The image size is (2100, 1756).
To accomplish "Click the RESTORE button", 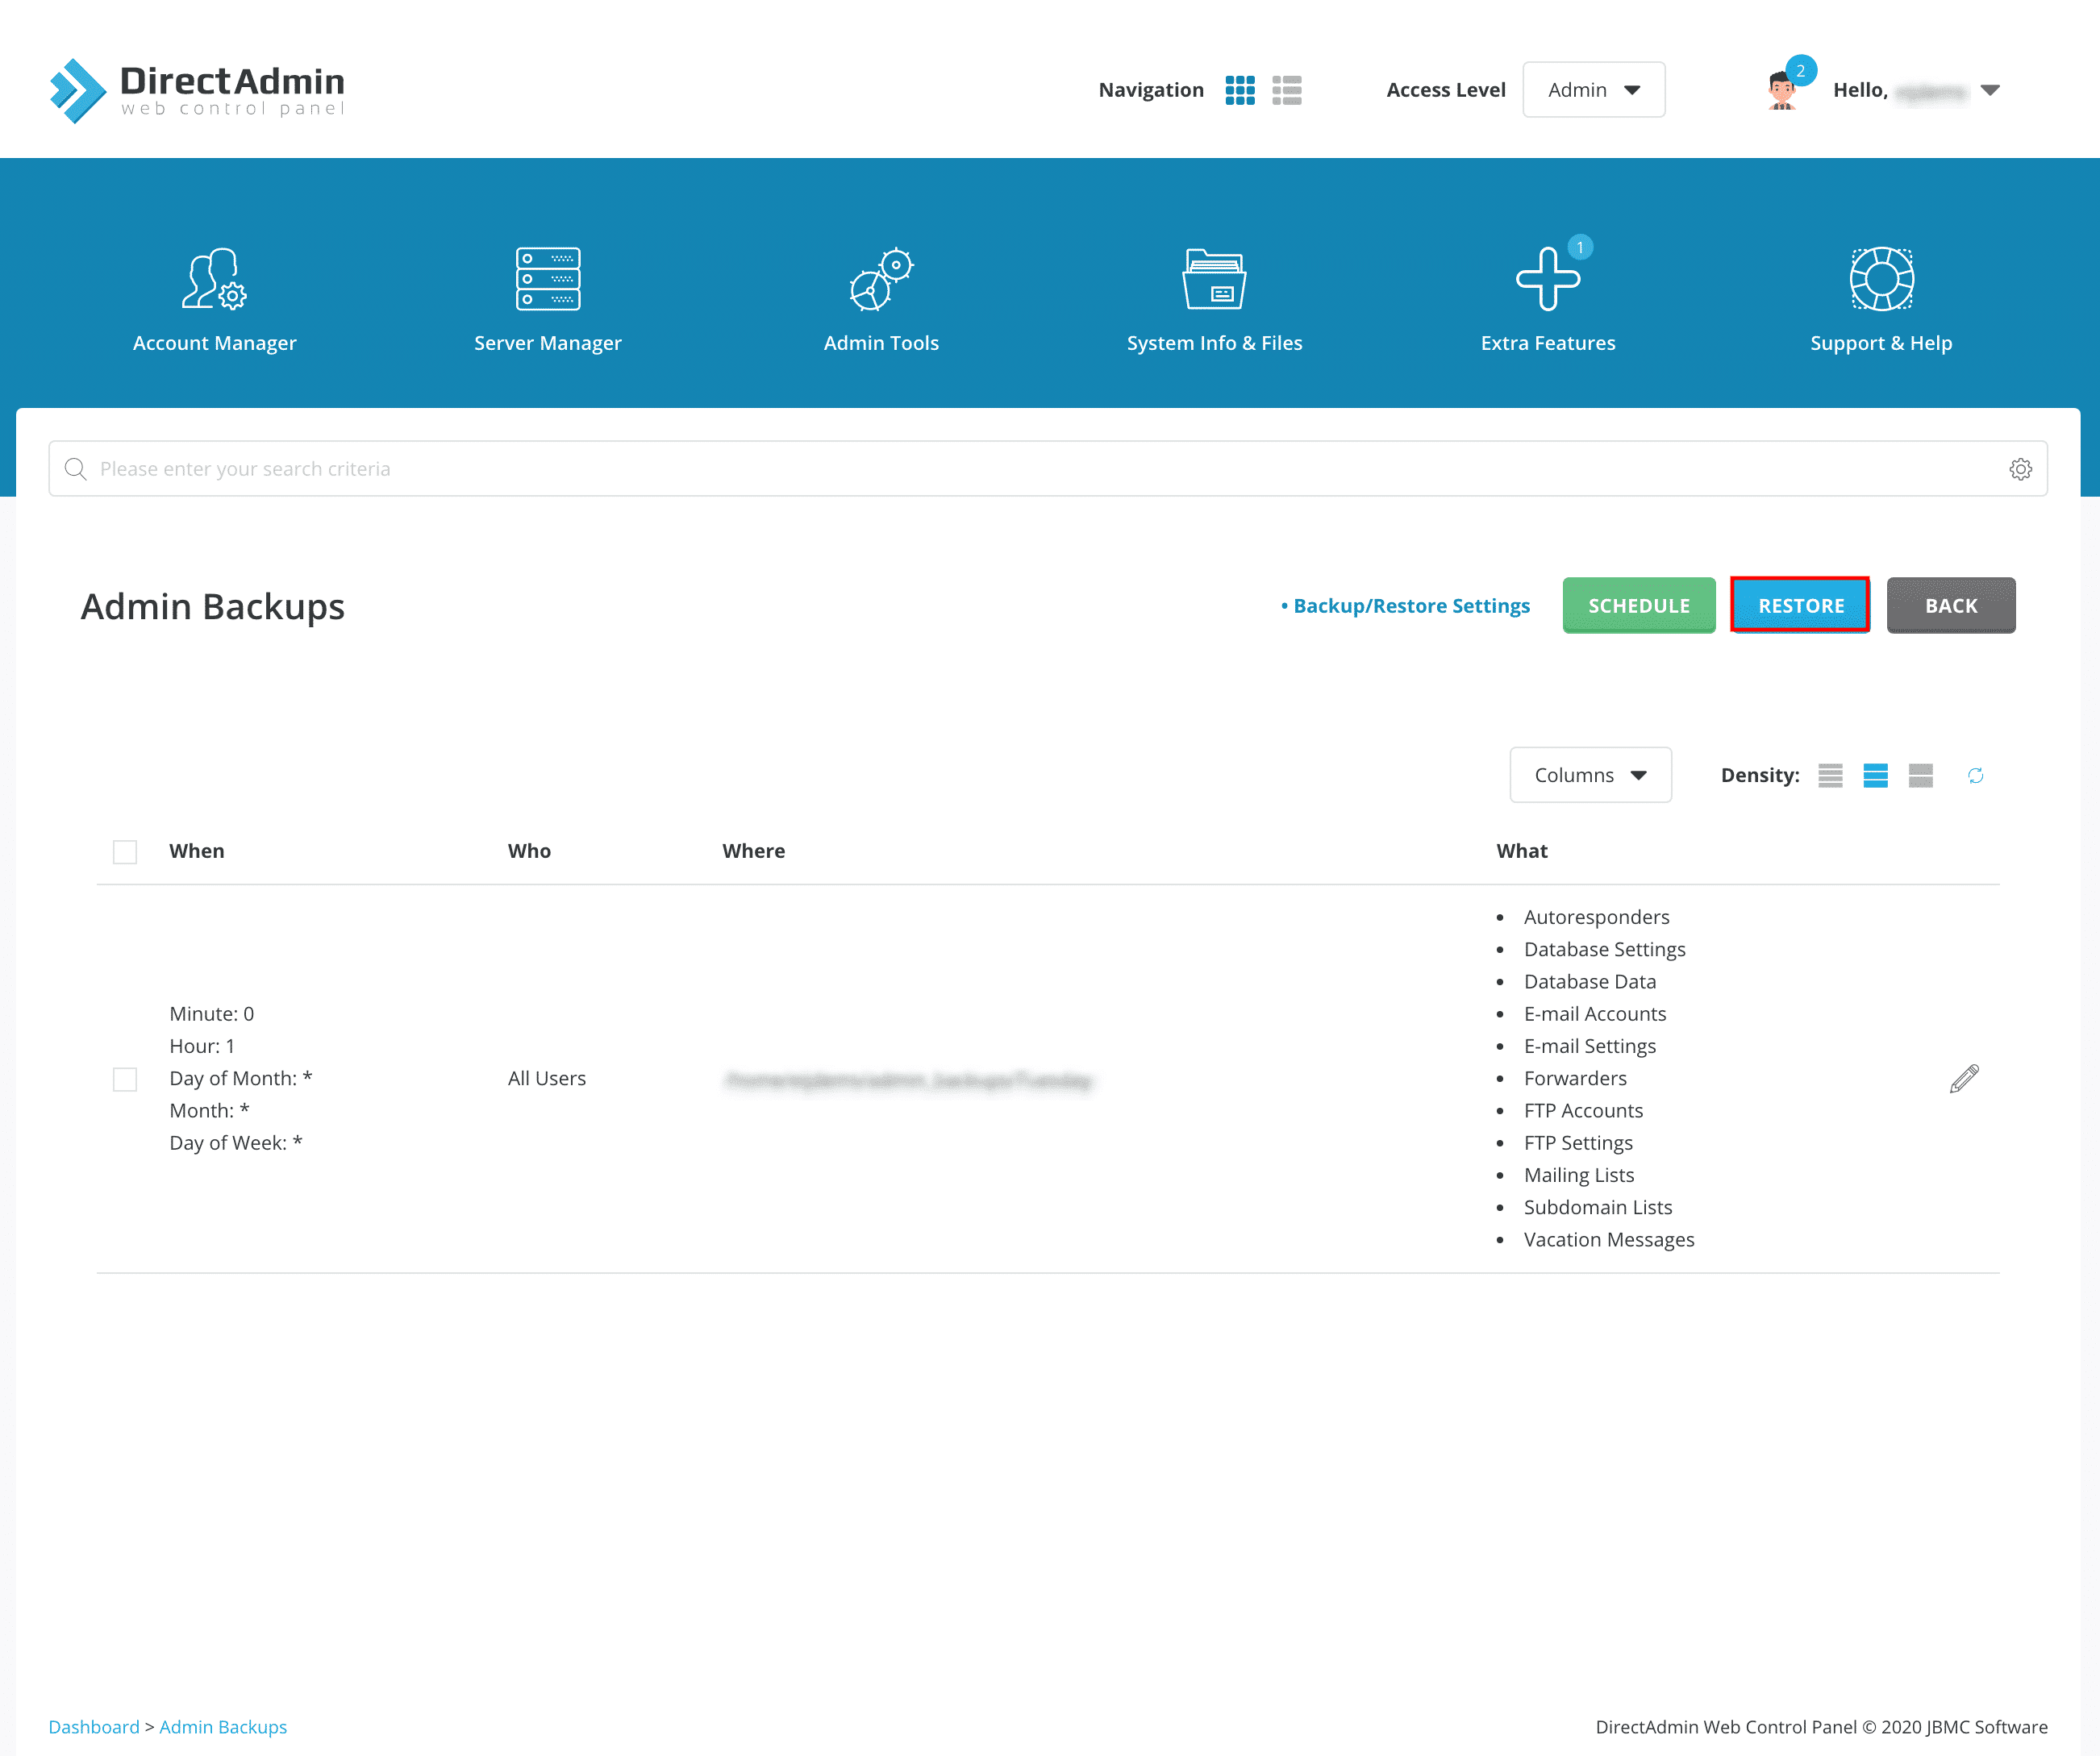I will 1801,605.
